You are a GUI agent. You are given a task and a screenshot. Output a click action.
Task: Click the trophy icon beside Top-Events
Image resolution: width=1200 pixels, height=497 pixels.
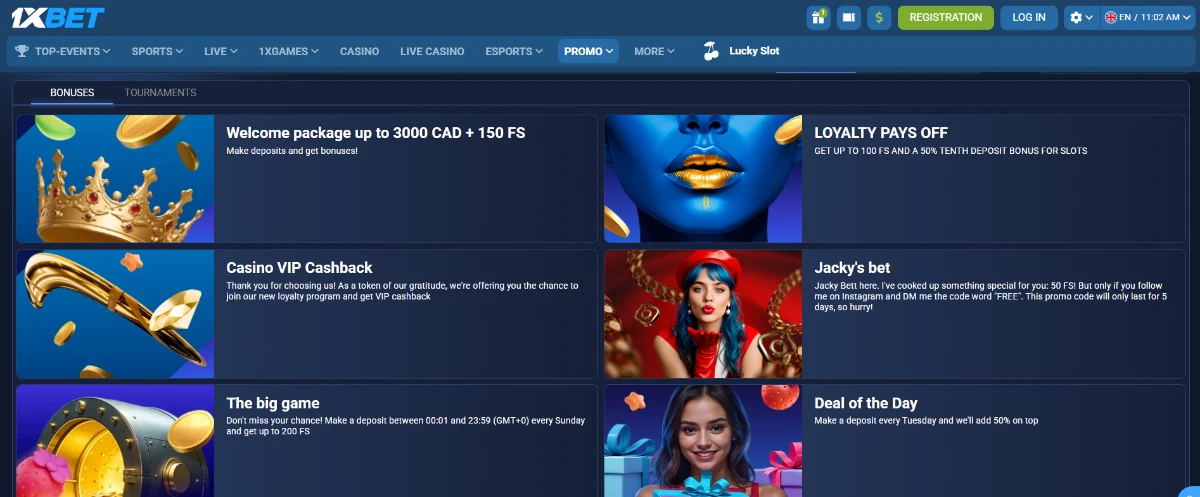click(22, 51)
